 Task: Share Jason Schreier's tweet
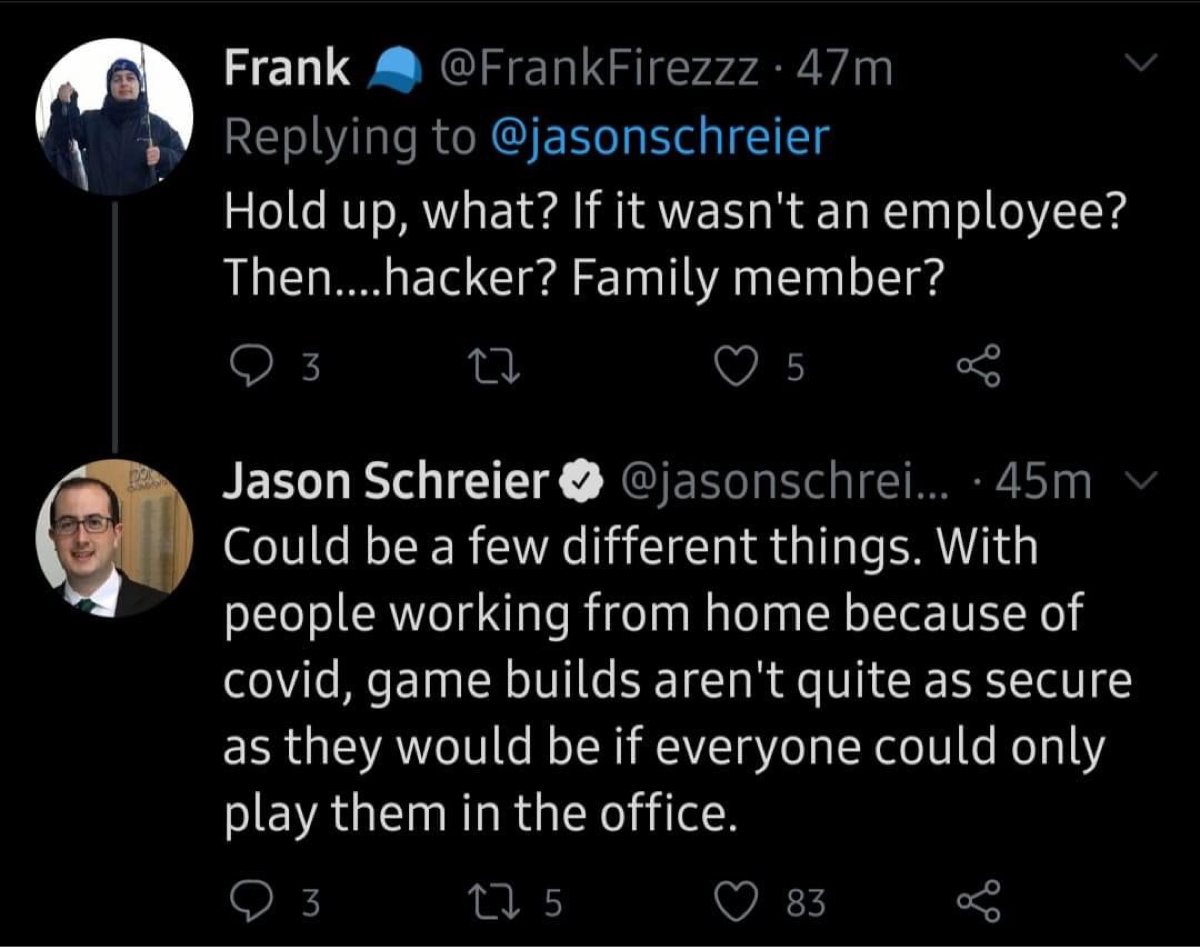point(977,902)
